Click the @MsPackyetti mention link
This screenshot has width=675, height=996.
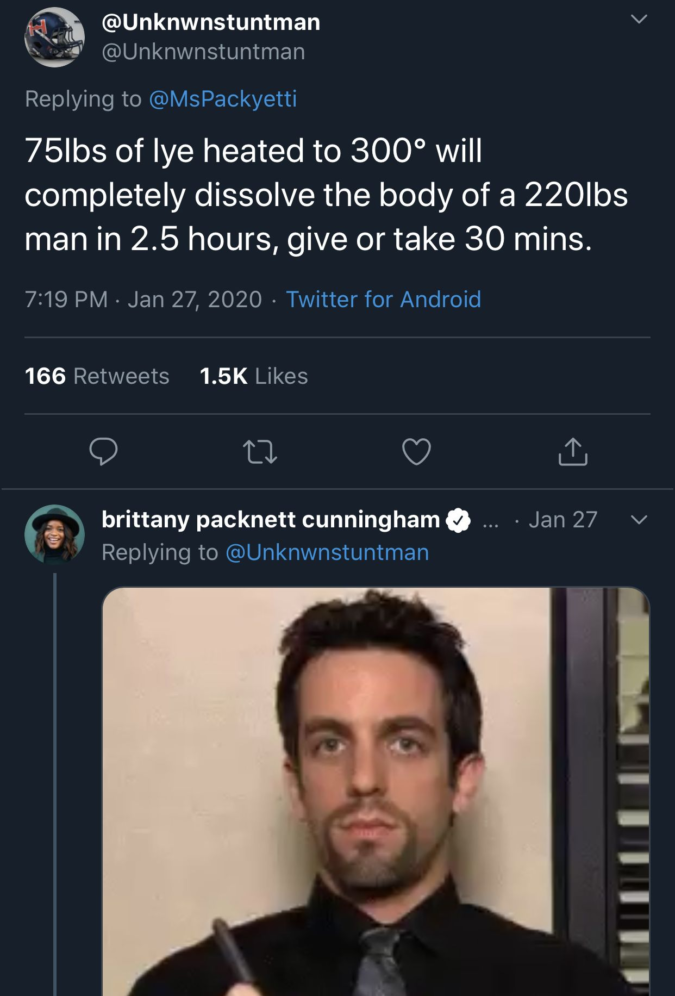(221, 98)
